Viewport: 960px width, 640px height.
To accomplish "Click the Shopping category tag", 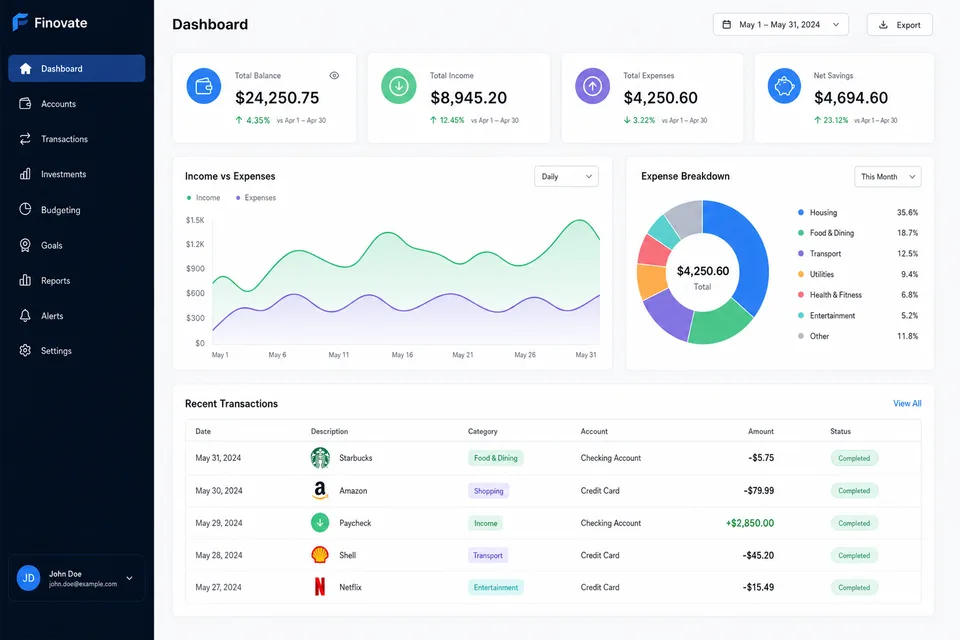I will click(x=488, y=491).
